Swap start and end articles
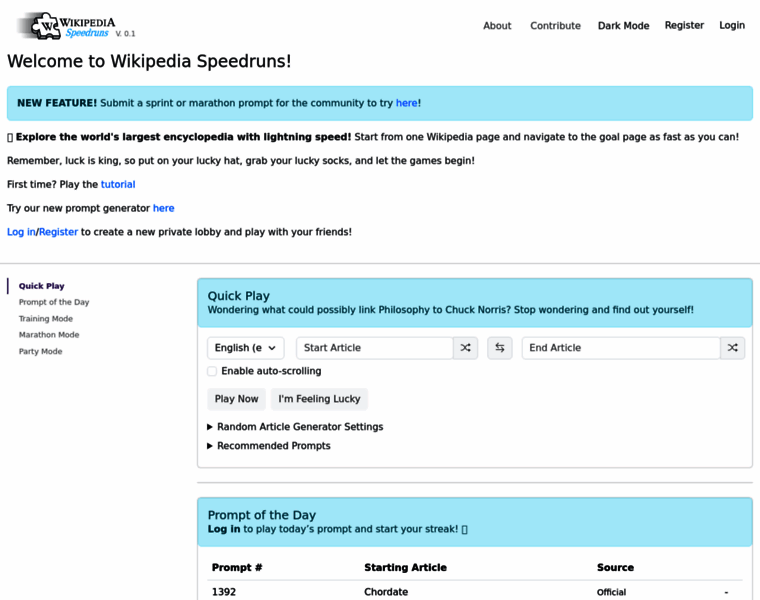The width and height of the screenshot is (760, 600). 500,348
